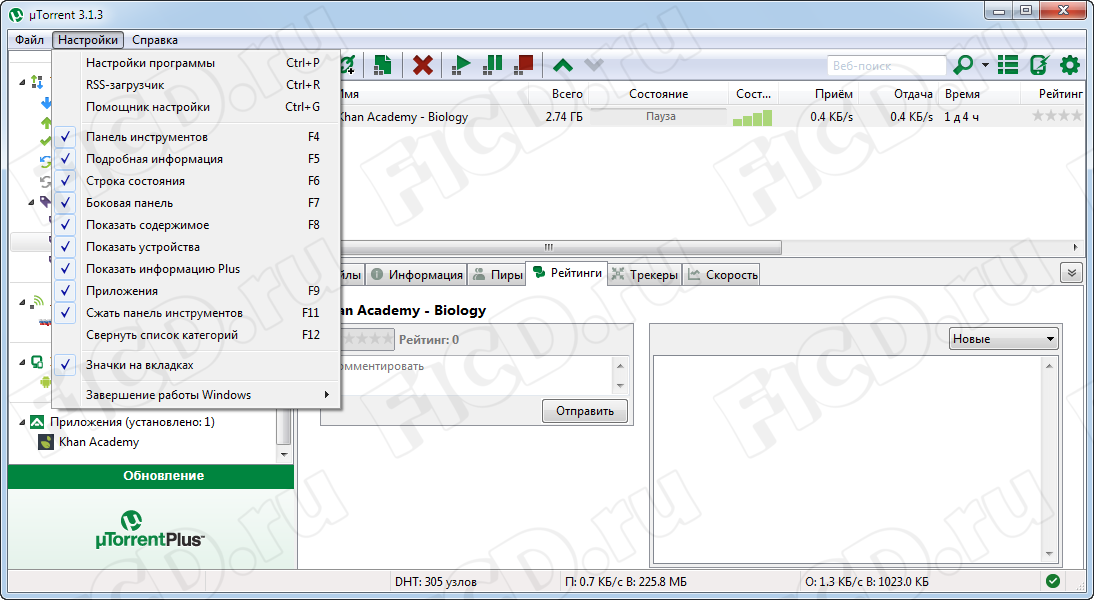Collapse the torrents tree node triangle

(x=22, y=82)
